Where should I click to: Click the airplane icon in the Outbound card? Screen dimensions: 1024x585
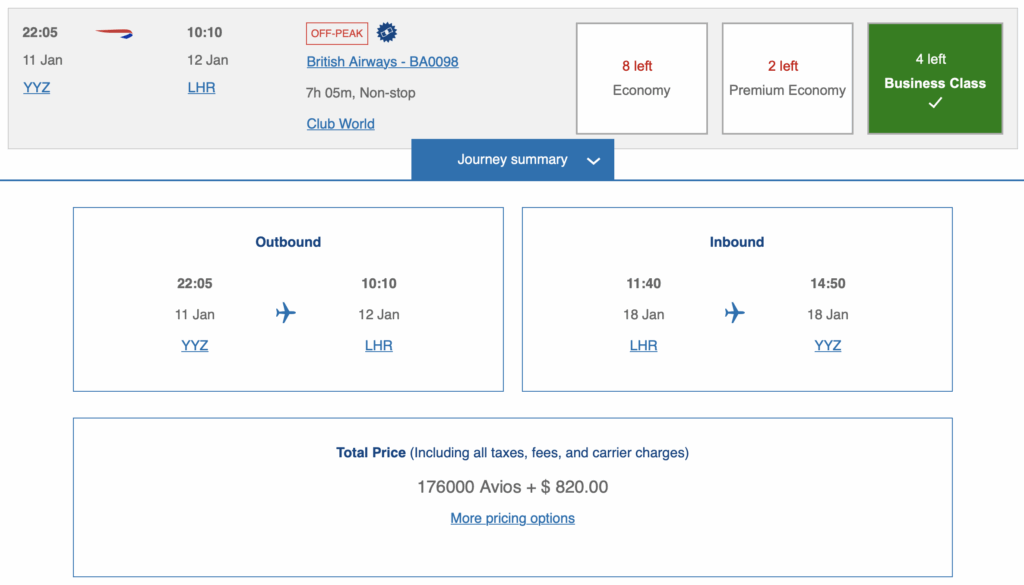pyautogui.click(x=285, y=313)
